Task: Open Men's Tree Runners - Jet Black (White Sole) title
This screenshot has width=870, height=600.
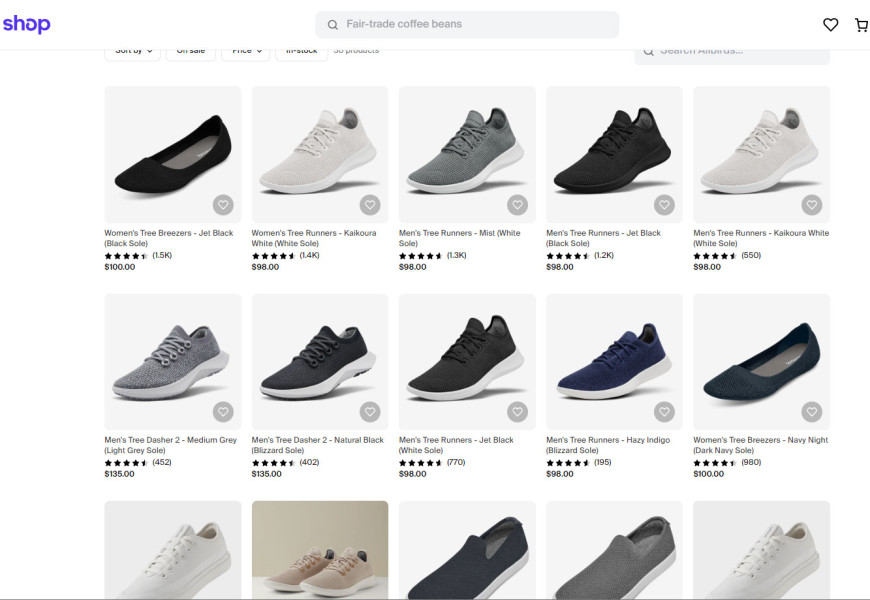Action: point(456,445)
